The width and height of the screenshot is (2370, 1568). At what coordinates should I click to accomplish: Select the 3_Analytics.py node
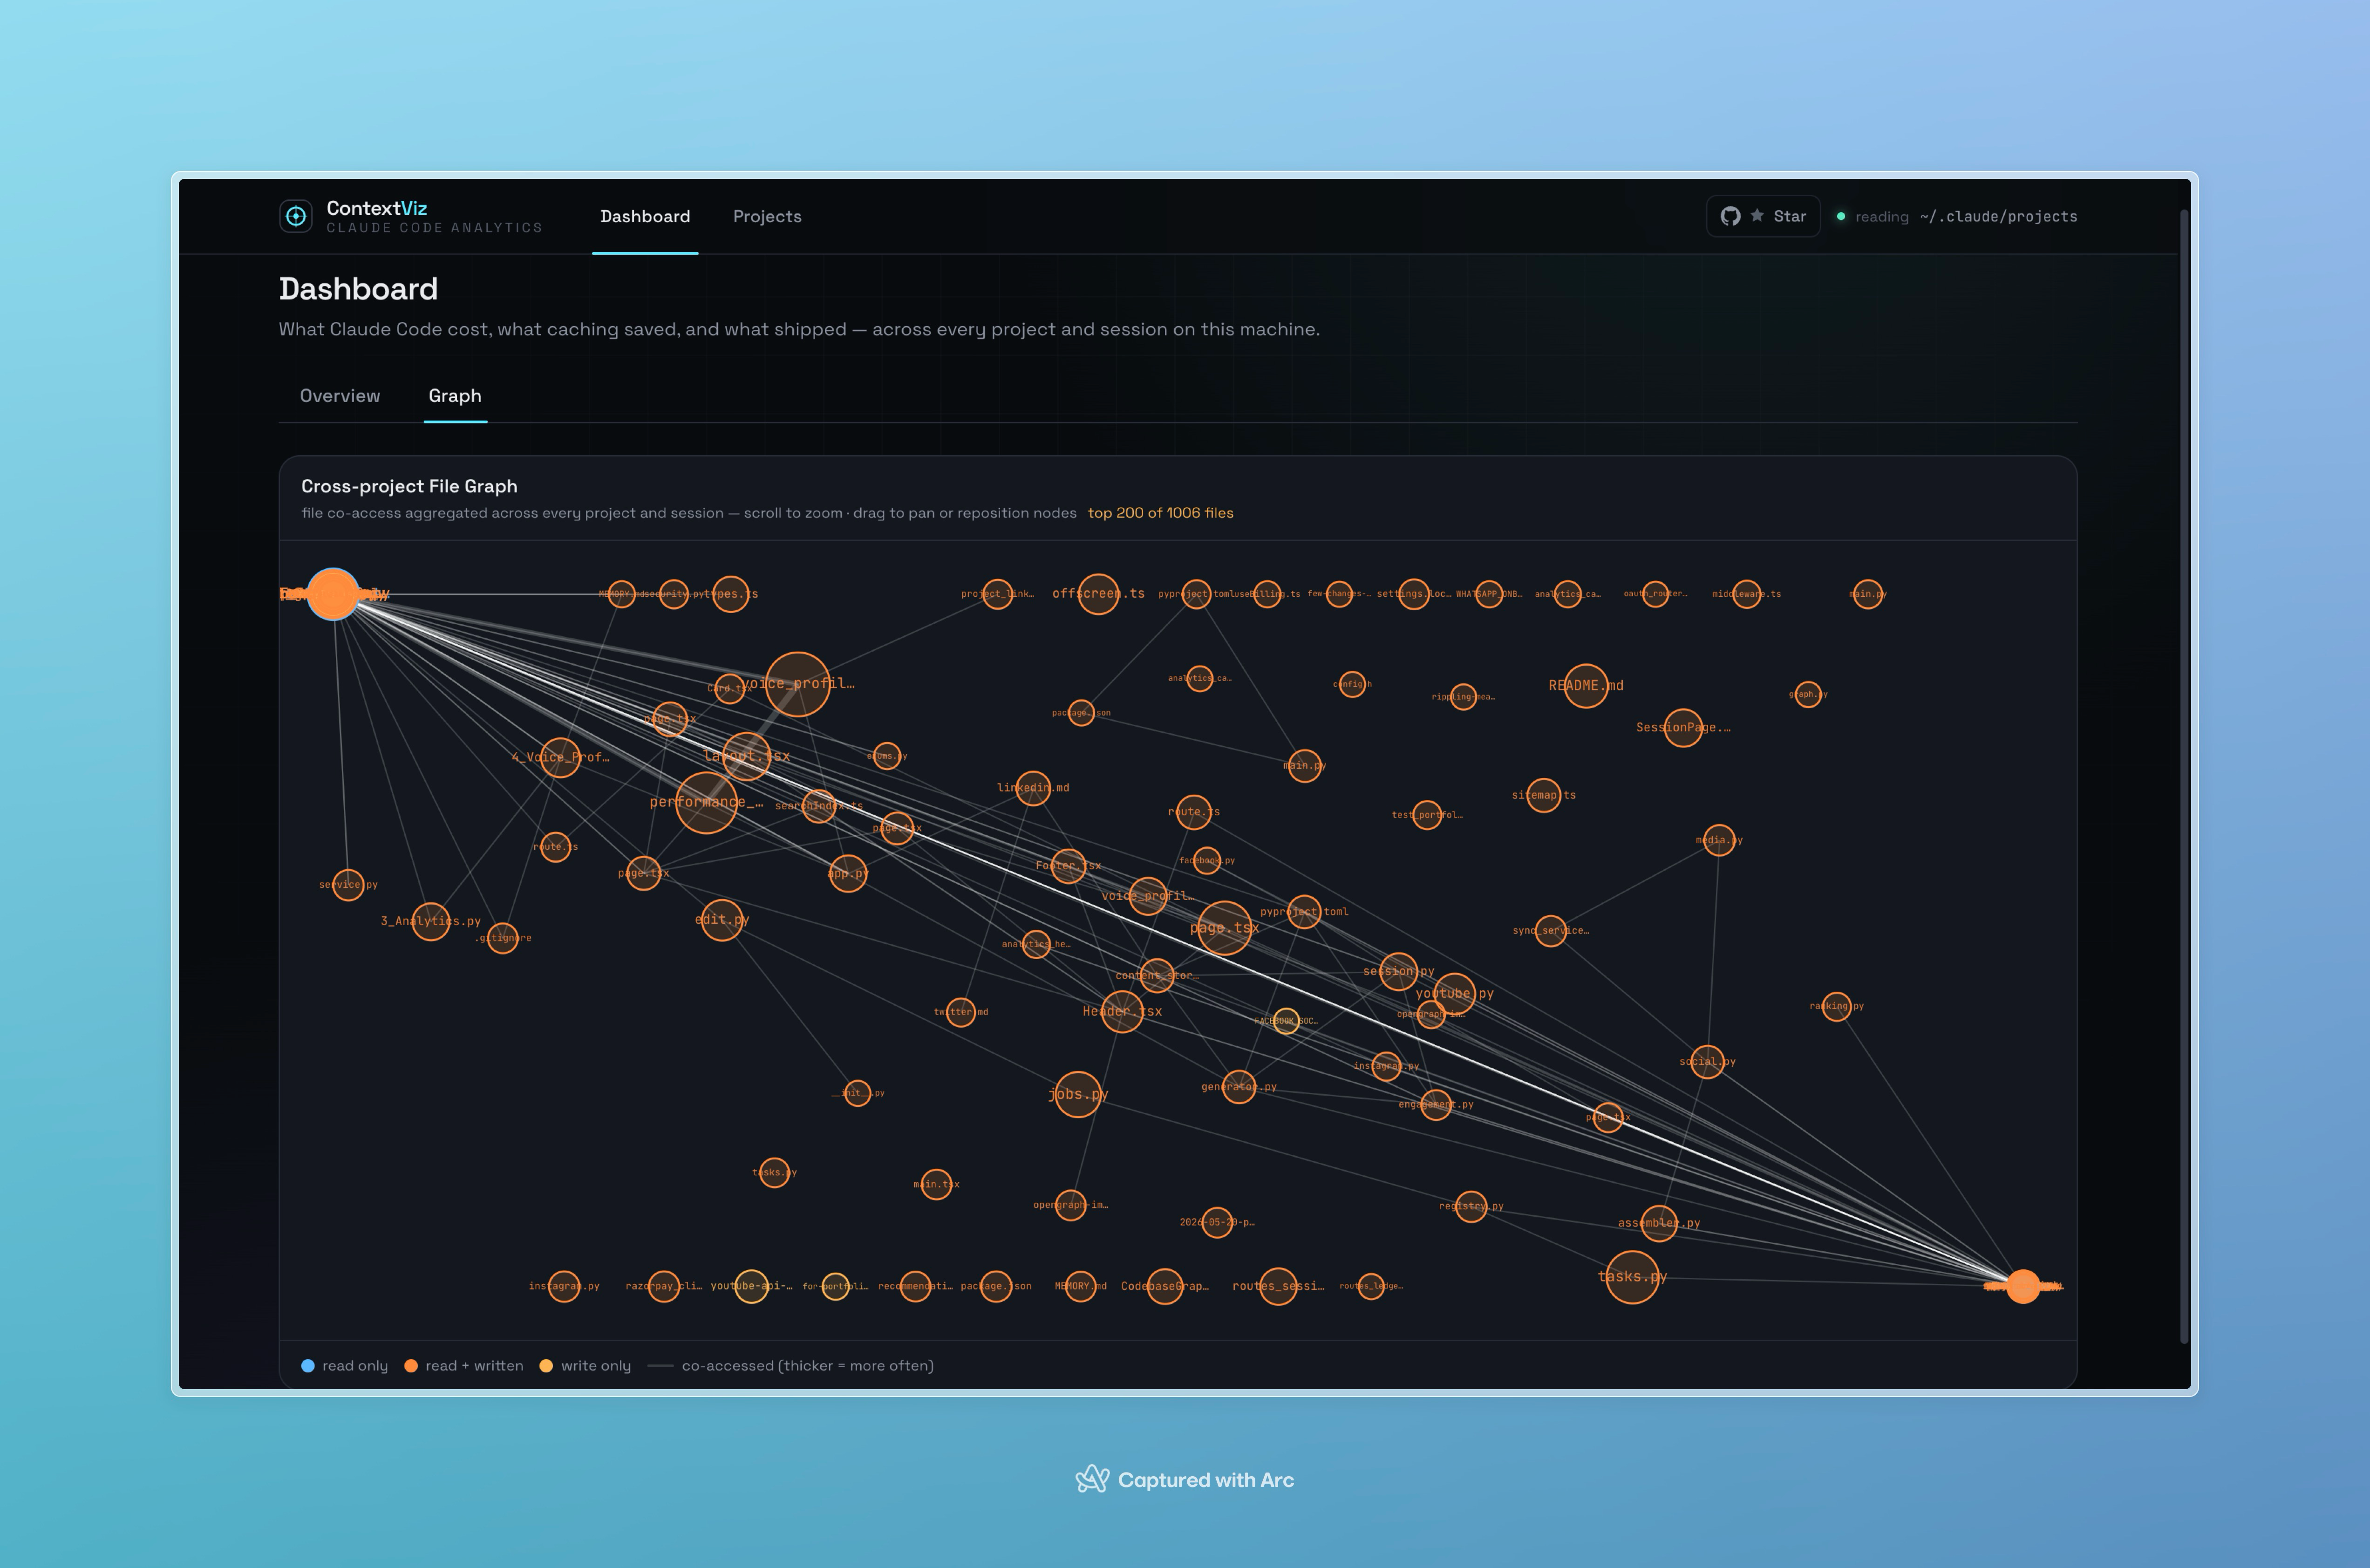tap(430, 921)
